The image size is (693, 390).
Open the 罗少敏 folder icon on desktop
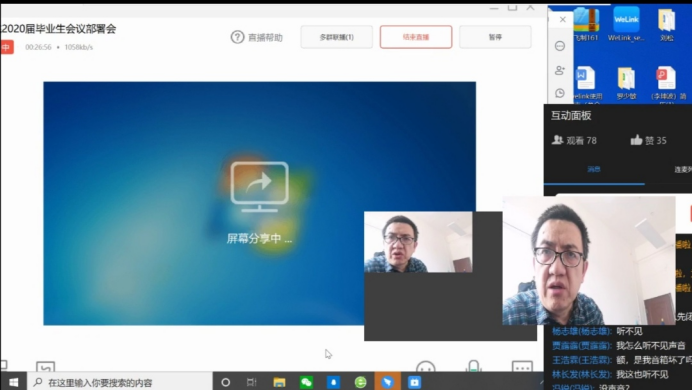626,83
